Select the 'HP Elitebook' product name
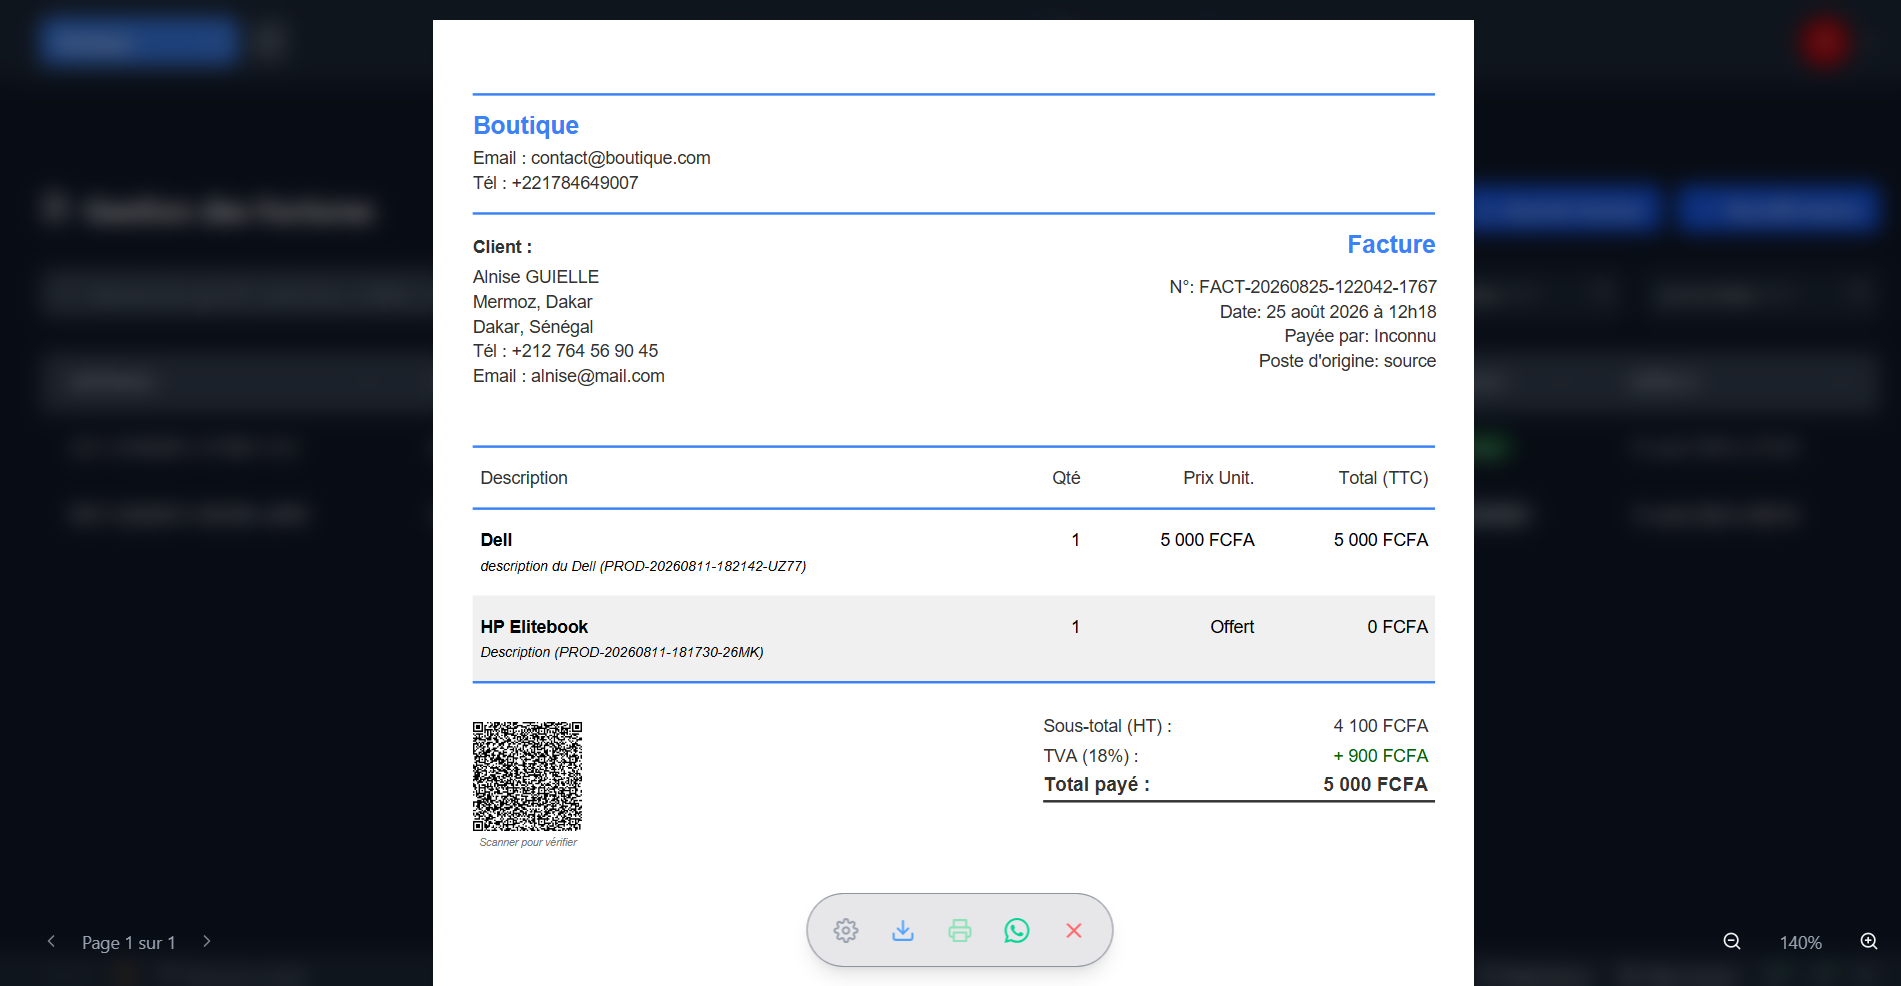The width and height of the screenshot is (1901, 986). [534, 627]
